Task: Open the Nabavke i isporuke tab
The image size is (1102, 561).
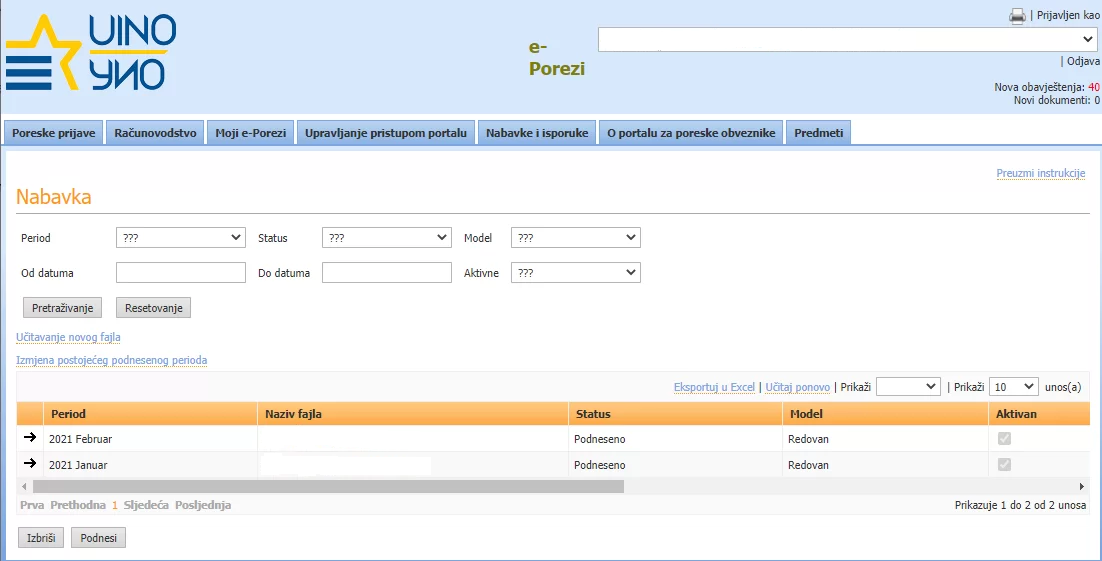Action: [x=537, y=133]
